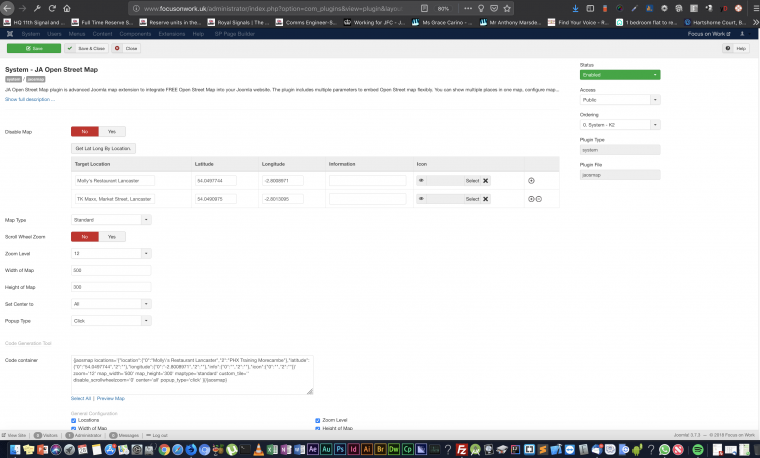
Task: Toggle the Locations checkbox
Action: click(74, 421)
